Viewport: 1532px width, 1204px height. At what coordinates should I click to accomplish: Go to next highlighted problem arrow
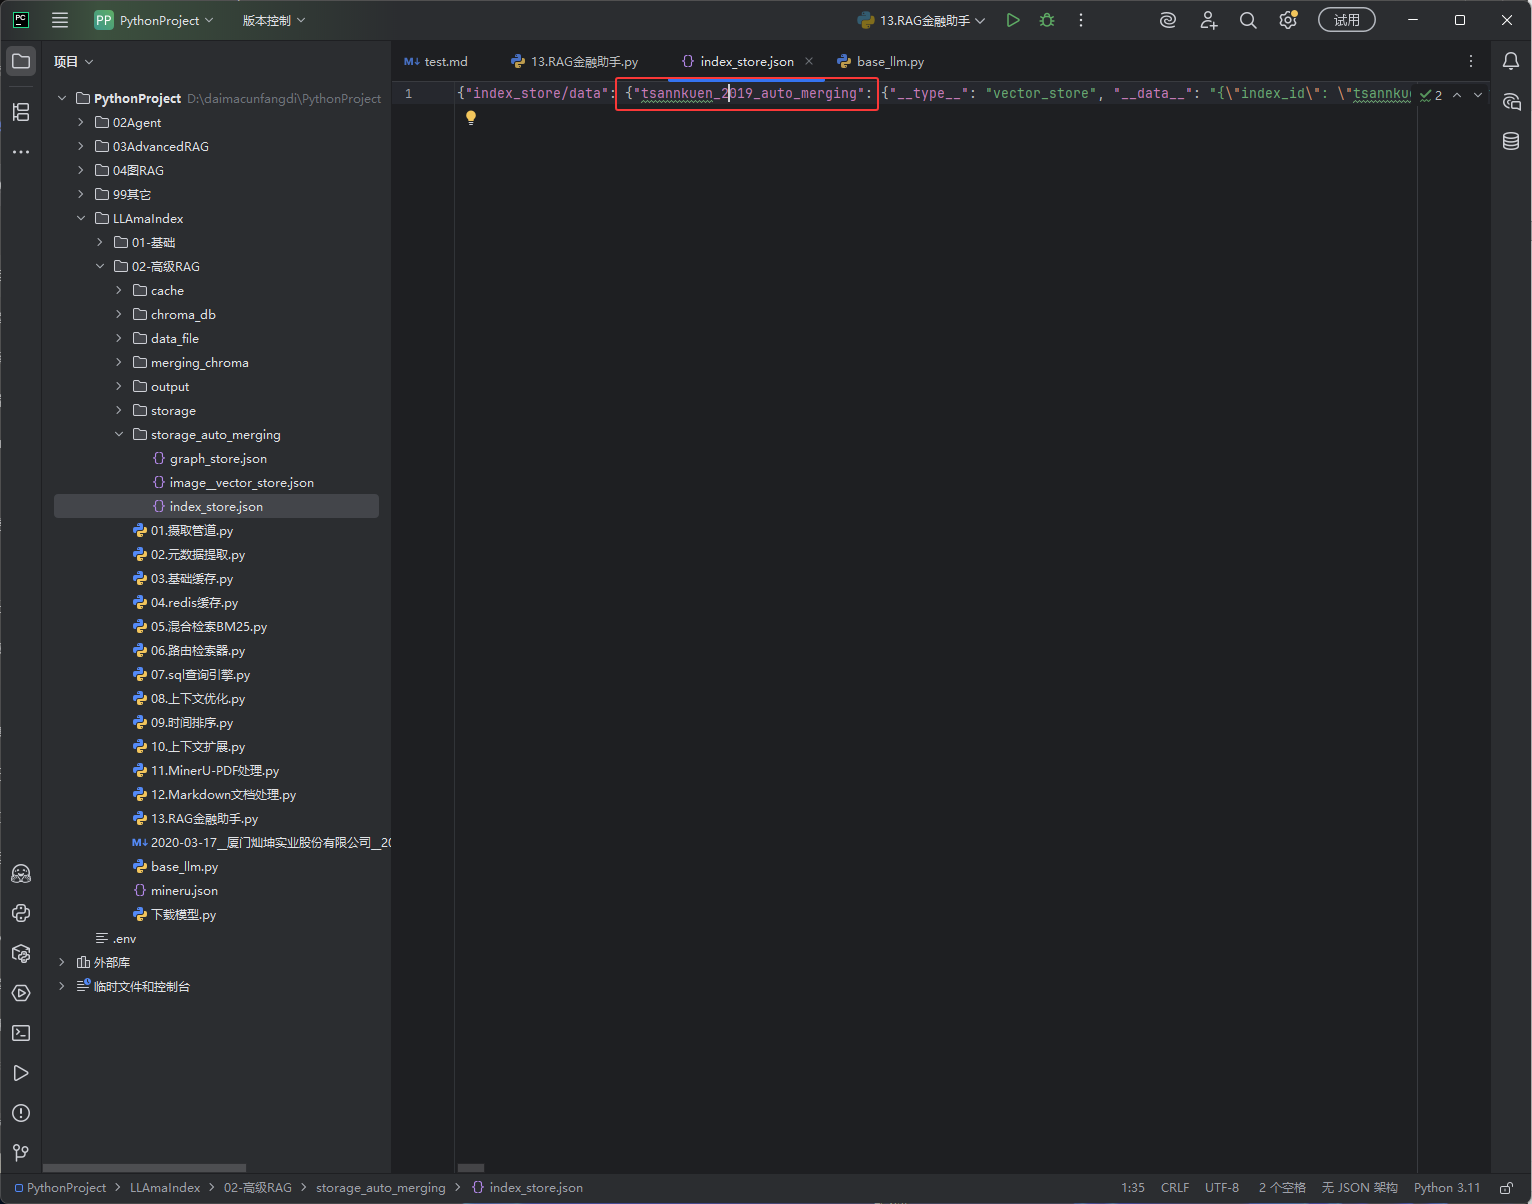click(1478, 95)
